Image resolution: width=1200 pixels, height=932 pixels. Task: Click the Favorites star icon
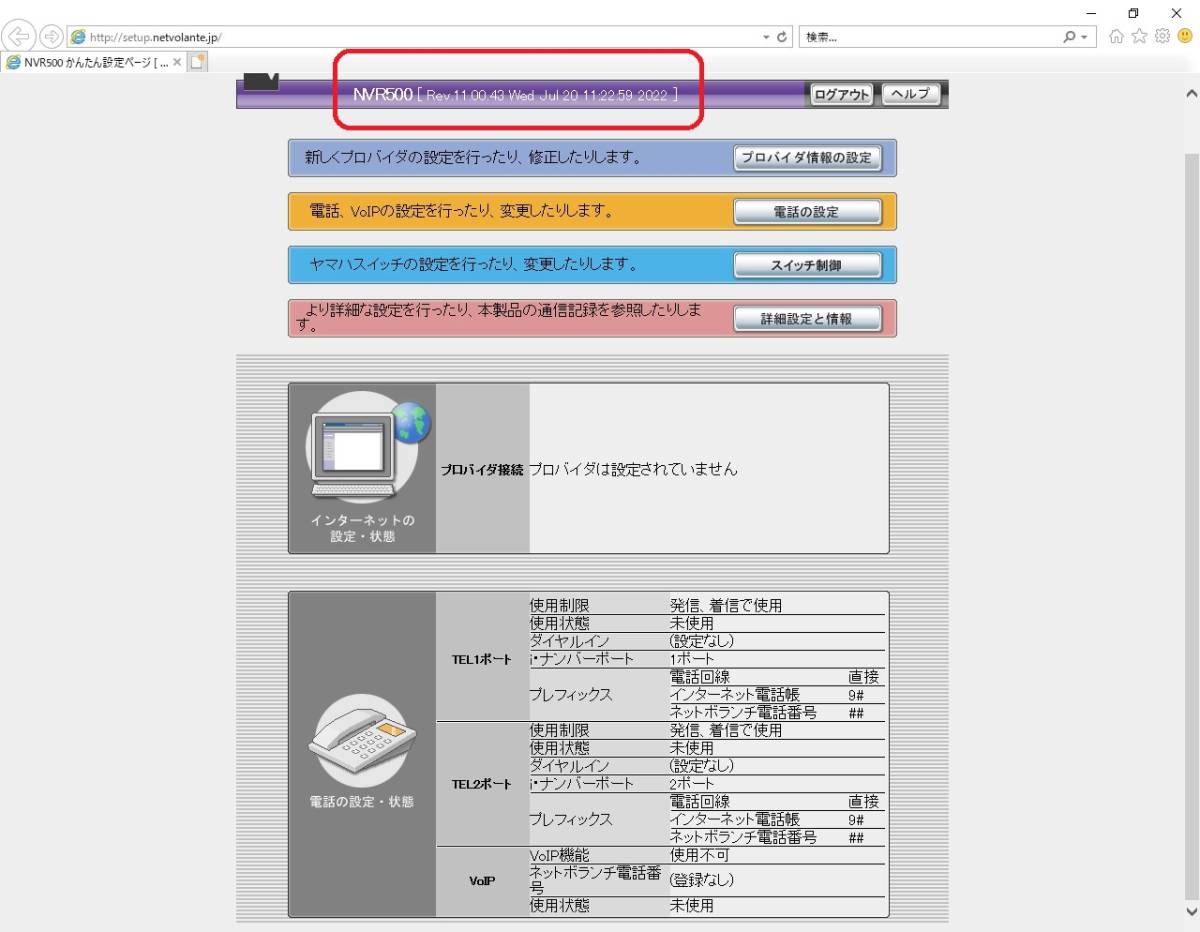(1139, 35)
